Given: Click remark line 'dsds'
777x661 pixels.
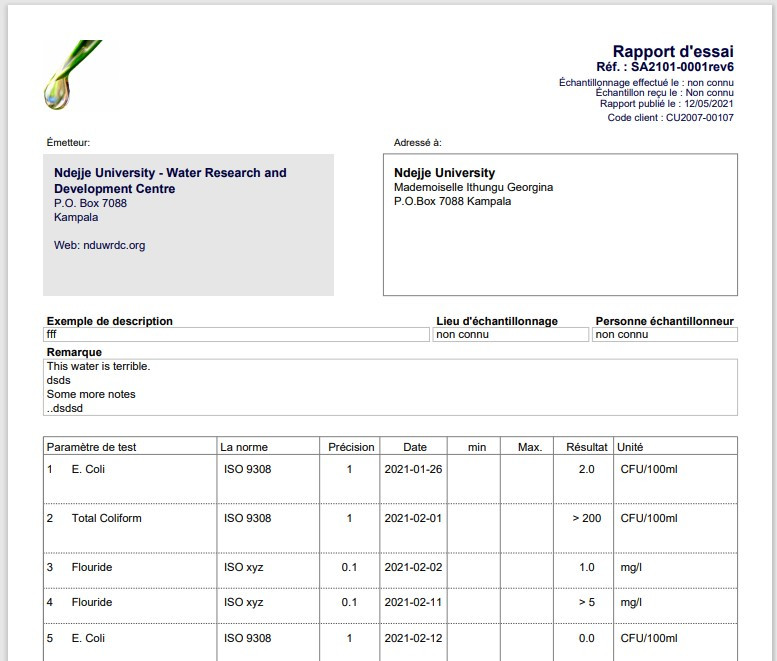Looking at the screenshot, I should [x=58, y=380].
